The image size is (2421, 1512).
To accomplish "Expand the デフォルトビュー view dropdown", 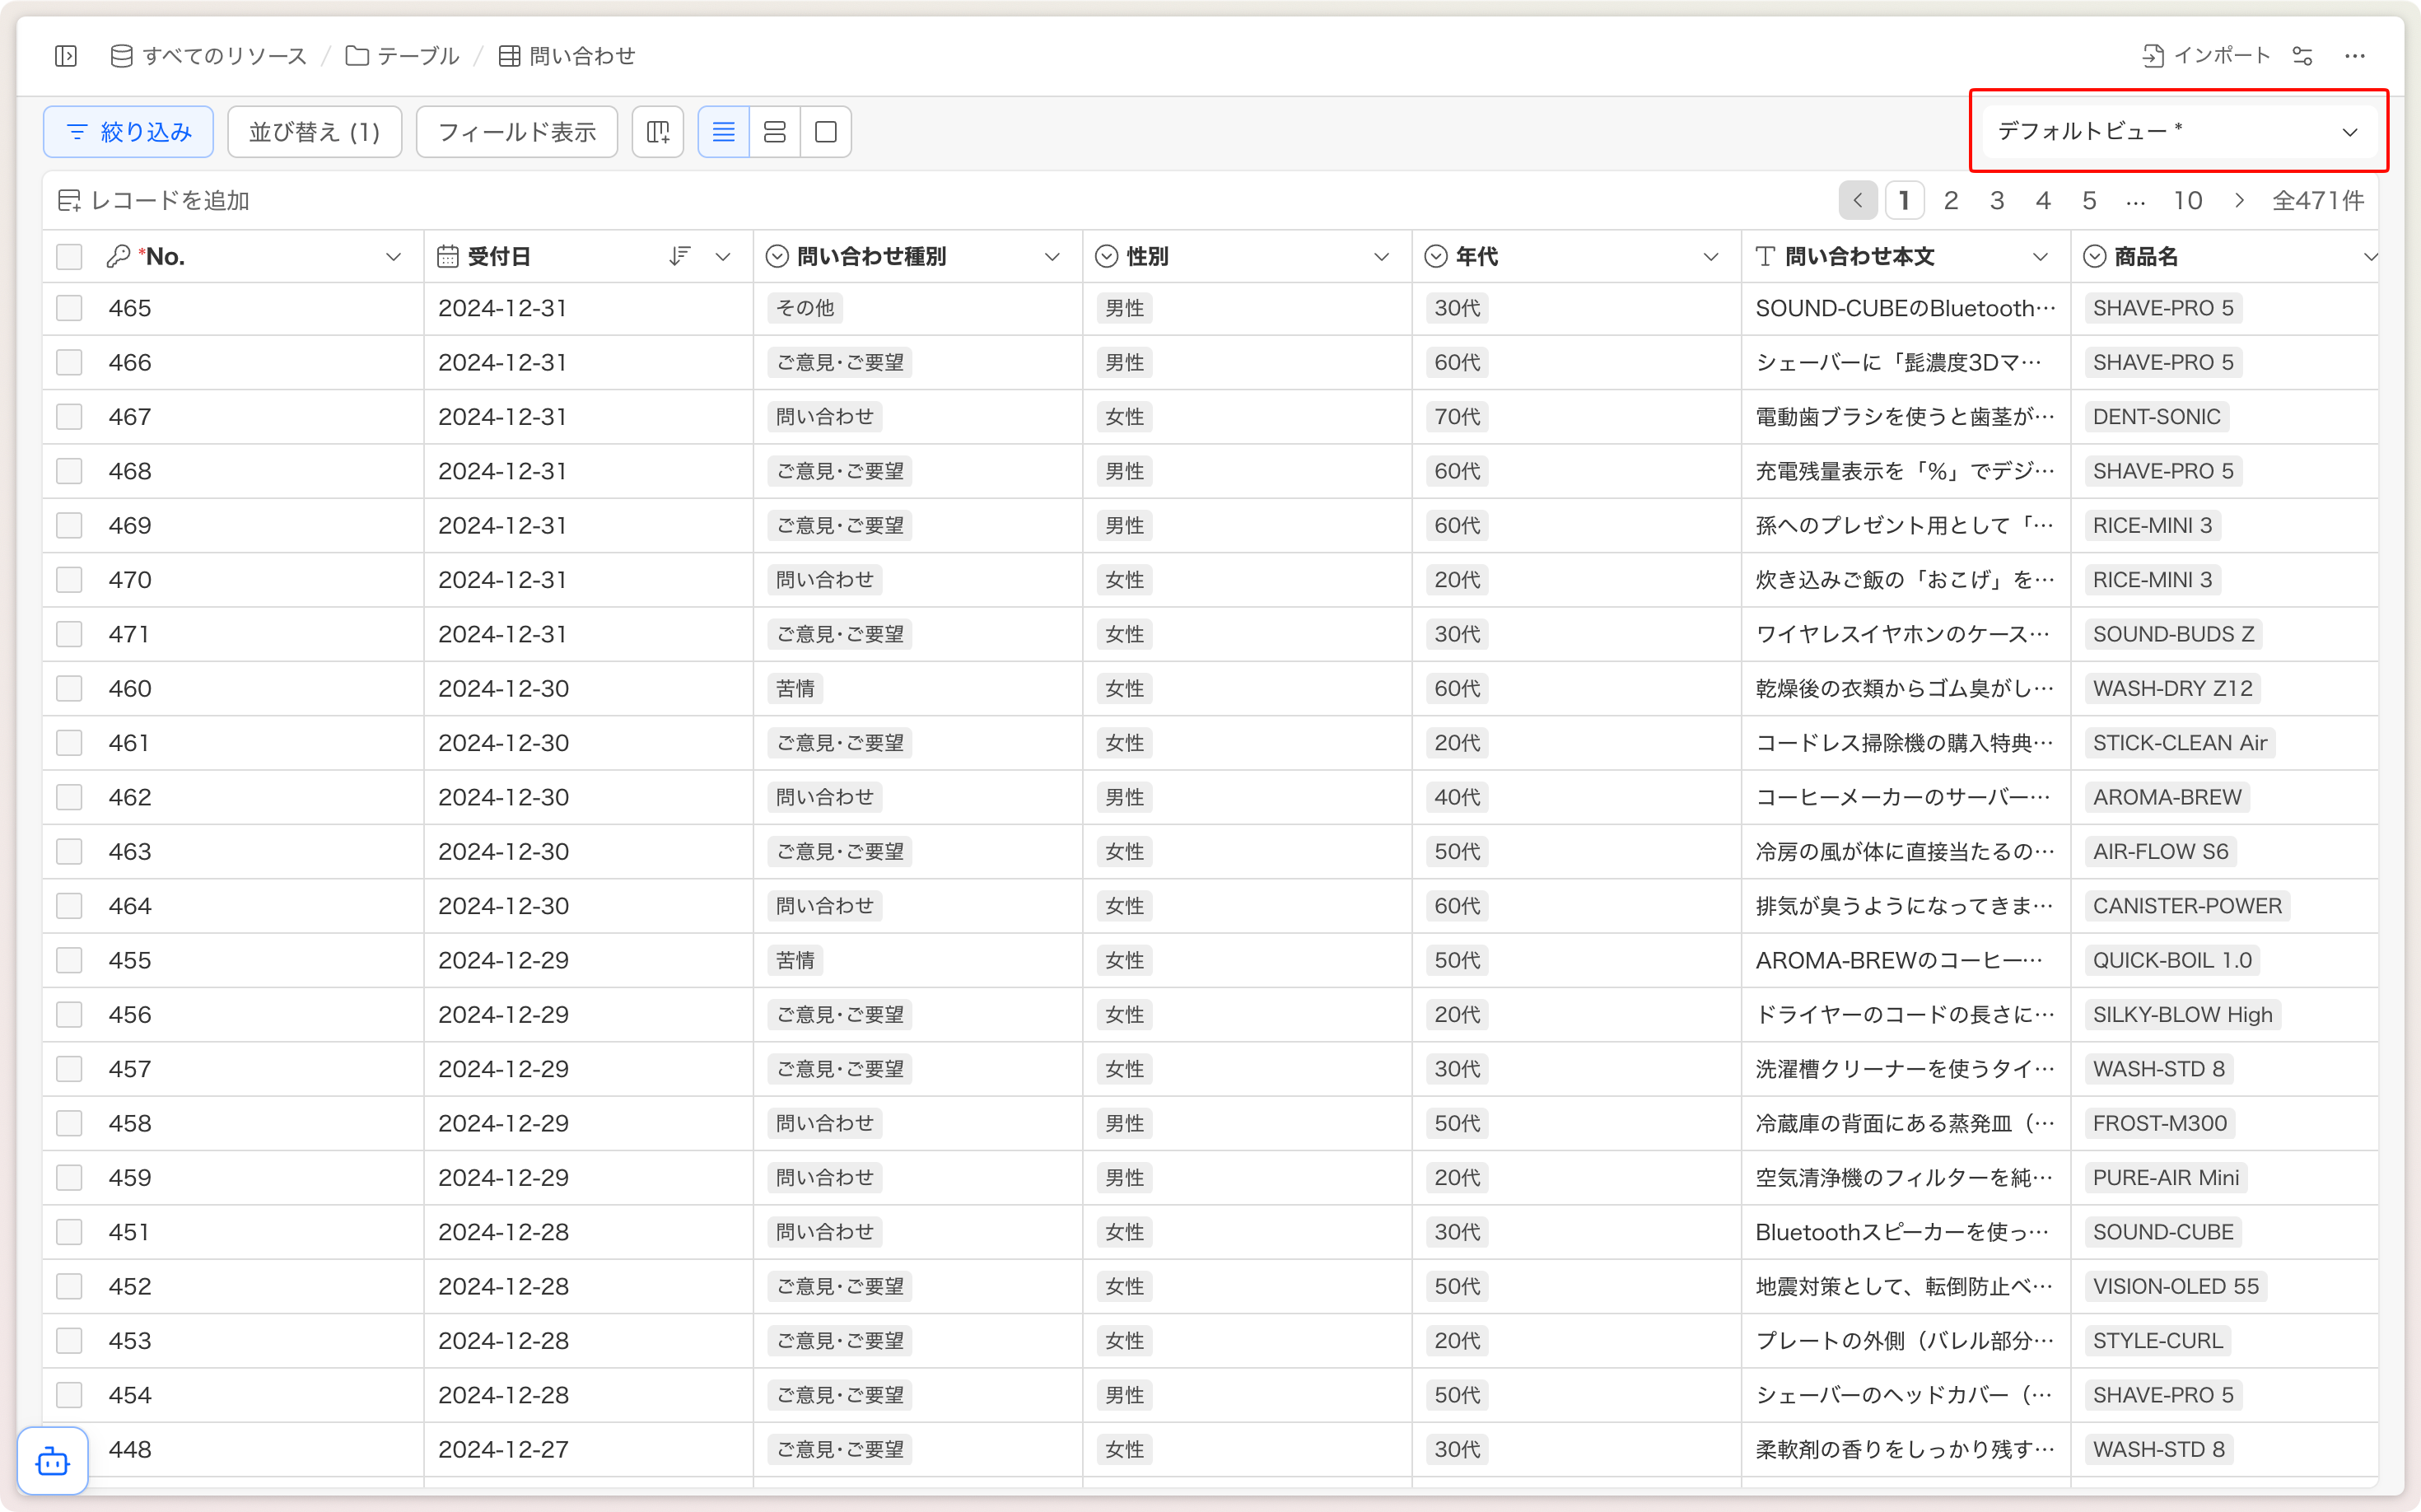I will pos(2178,132).
